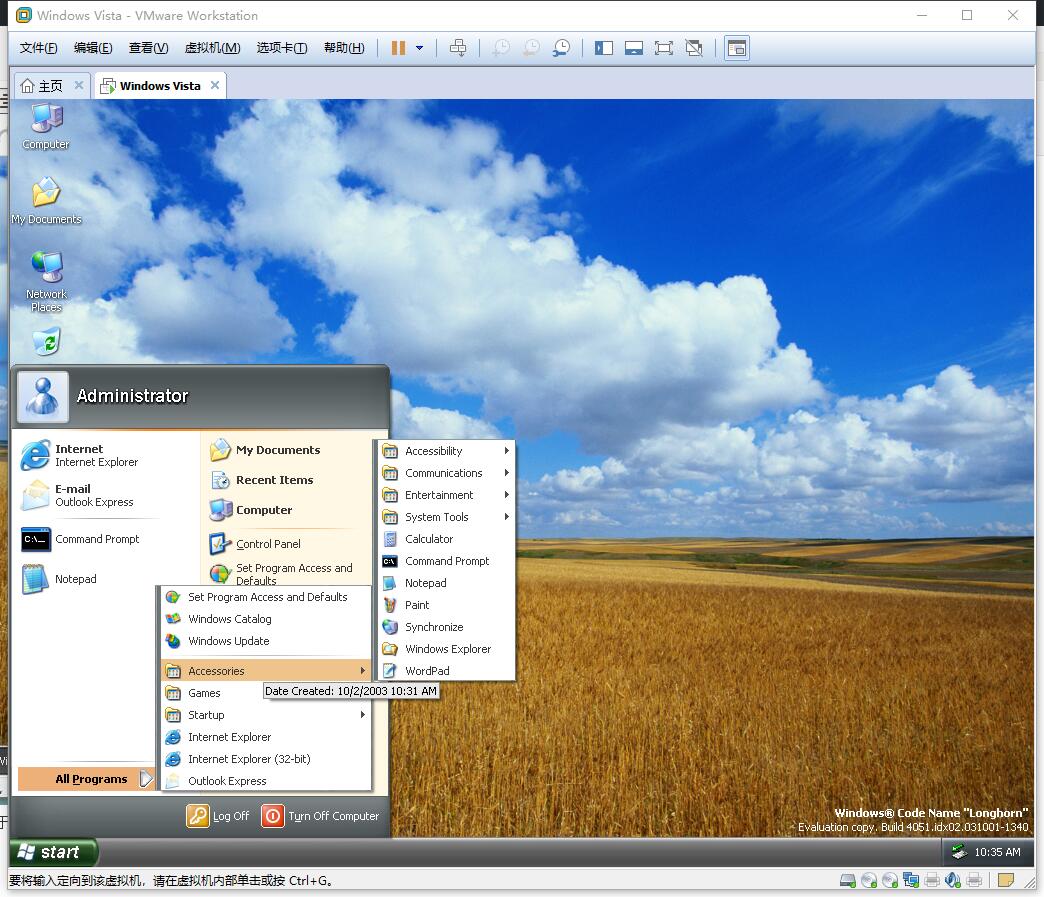Click the Unity mode toolbar icon

point(694,48)
